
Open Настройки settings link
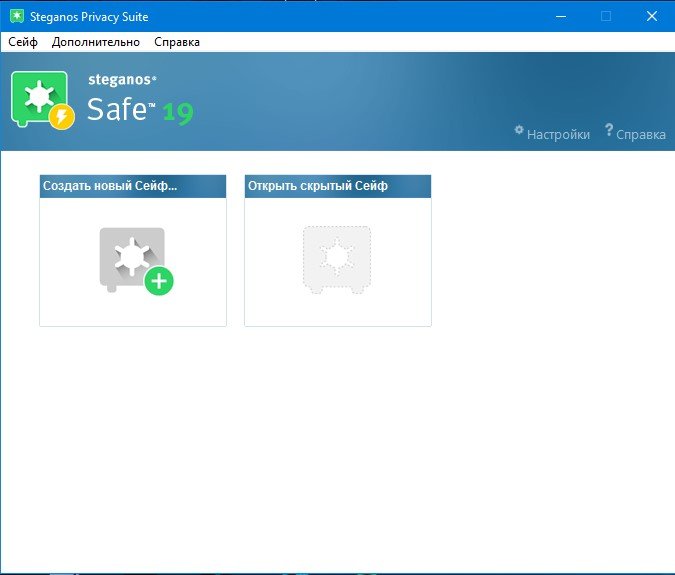click(558, 135)
